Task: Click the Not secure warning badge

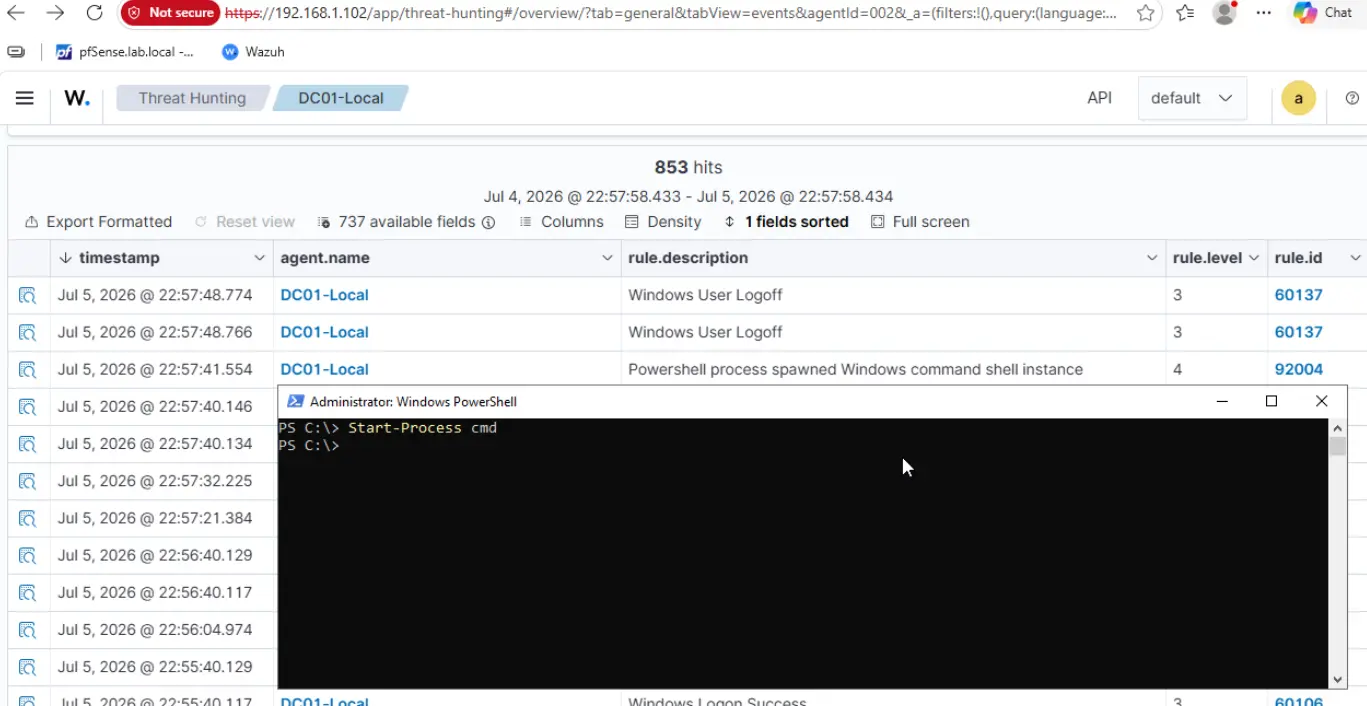Action: click(169, 13)
